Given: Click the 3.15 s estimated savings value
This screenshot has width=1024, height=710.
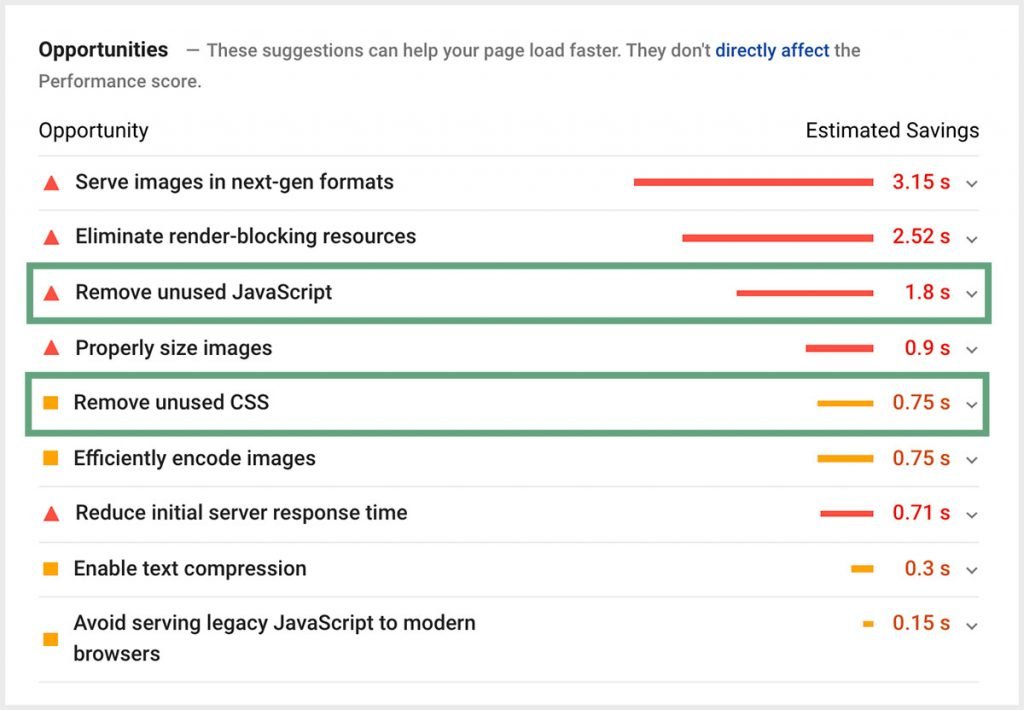Looking at the screenshot, I should coord(917,182).
